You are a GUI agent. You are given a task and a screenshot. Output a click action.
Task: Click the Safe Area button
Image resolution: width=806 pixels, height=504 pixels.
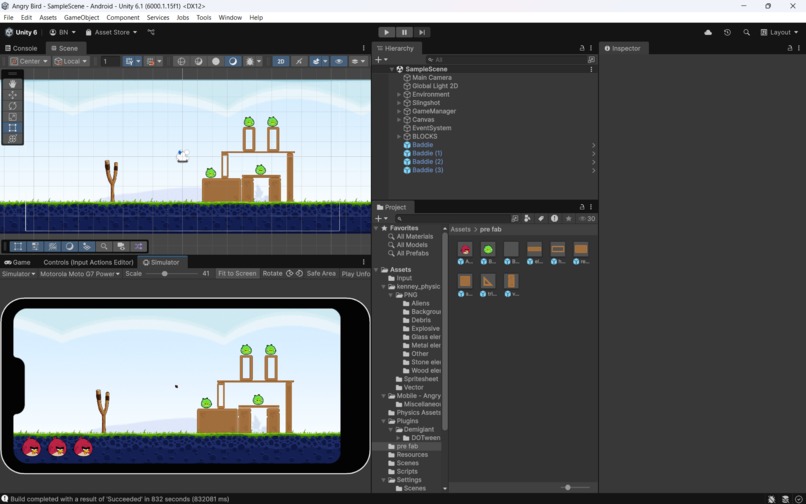tap(321, 274)
